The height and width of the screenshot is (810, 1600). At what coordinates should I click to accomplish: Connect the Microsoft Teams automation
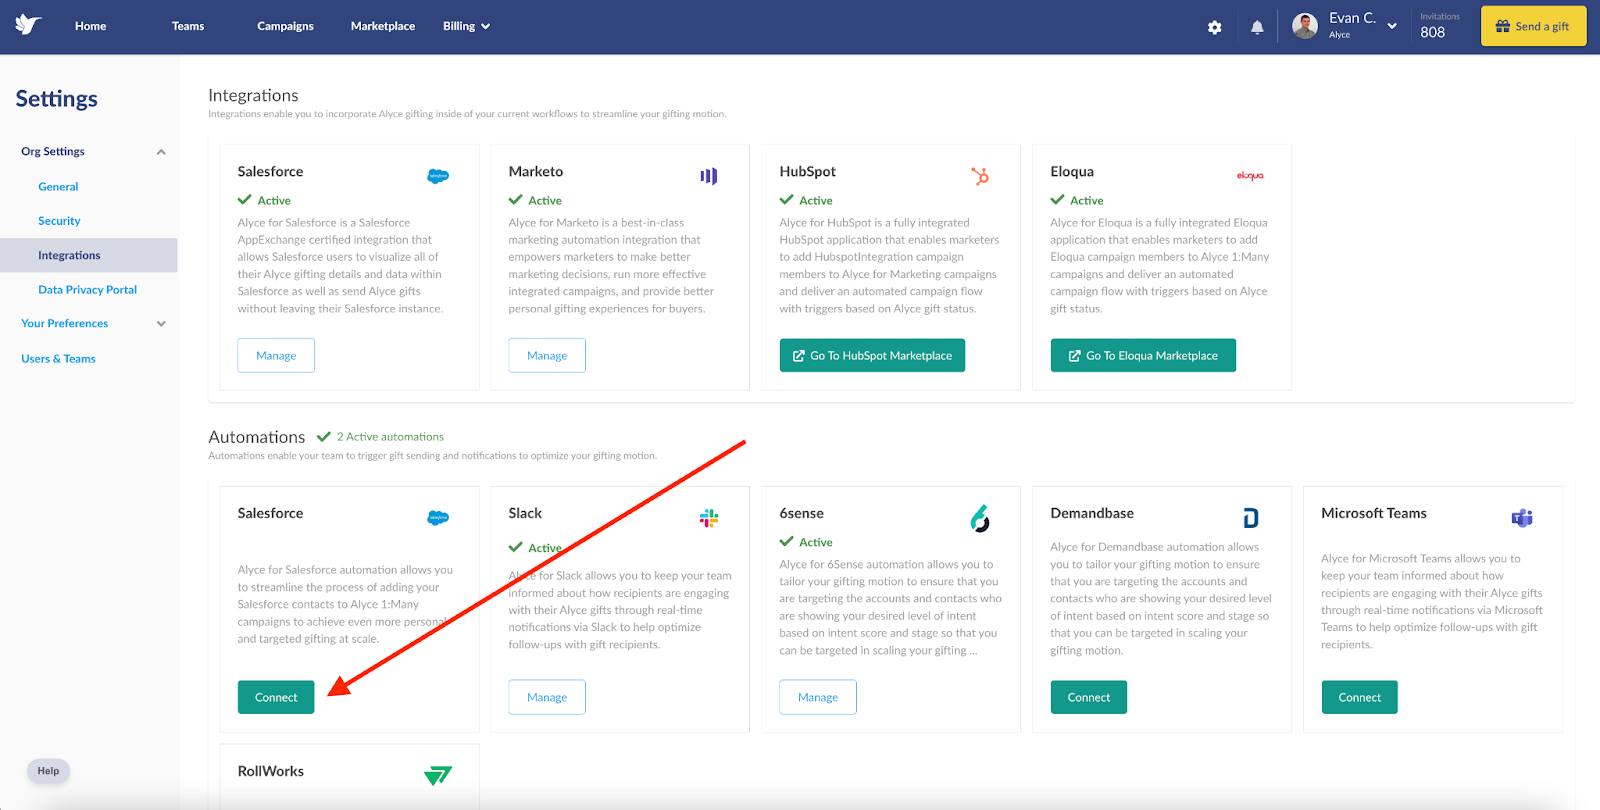1360,697
